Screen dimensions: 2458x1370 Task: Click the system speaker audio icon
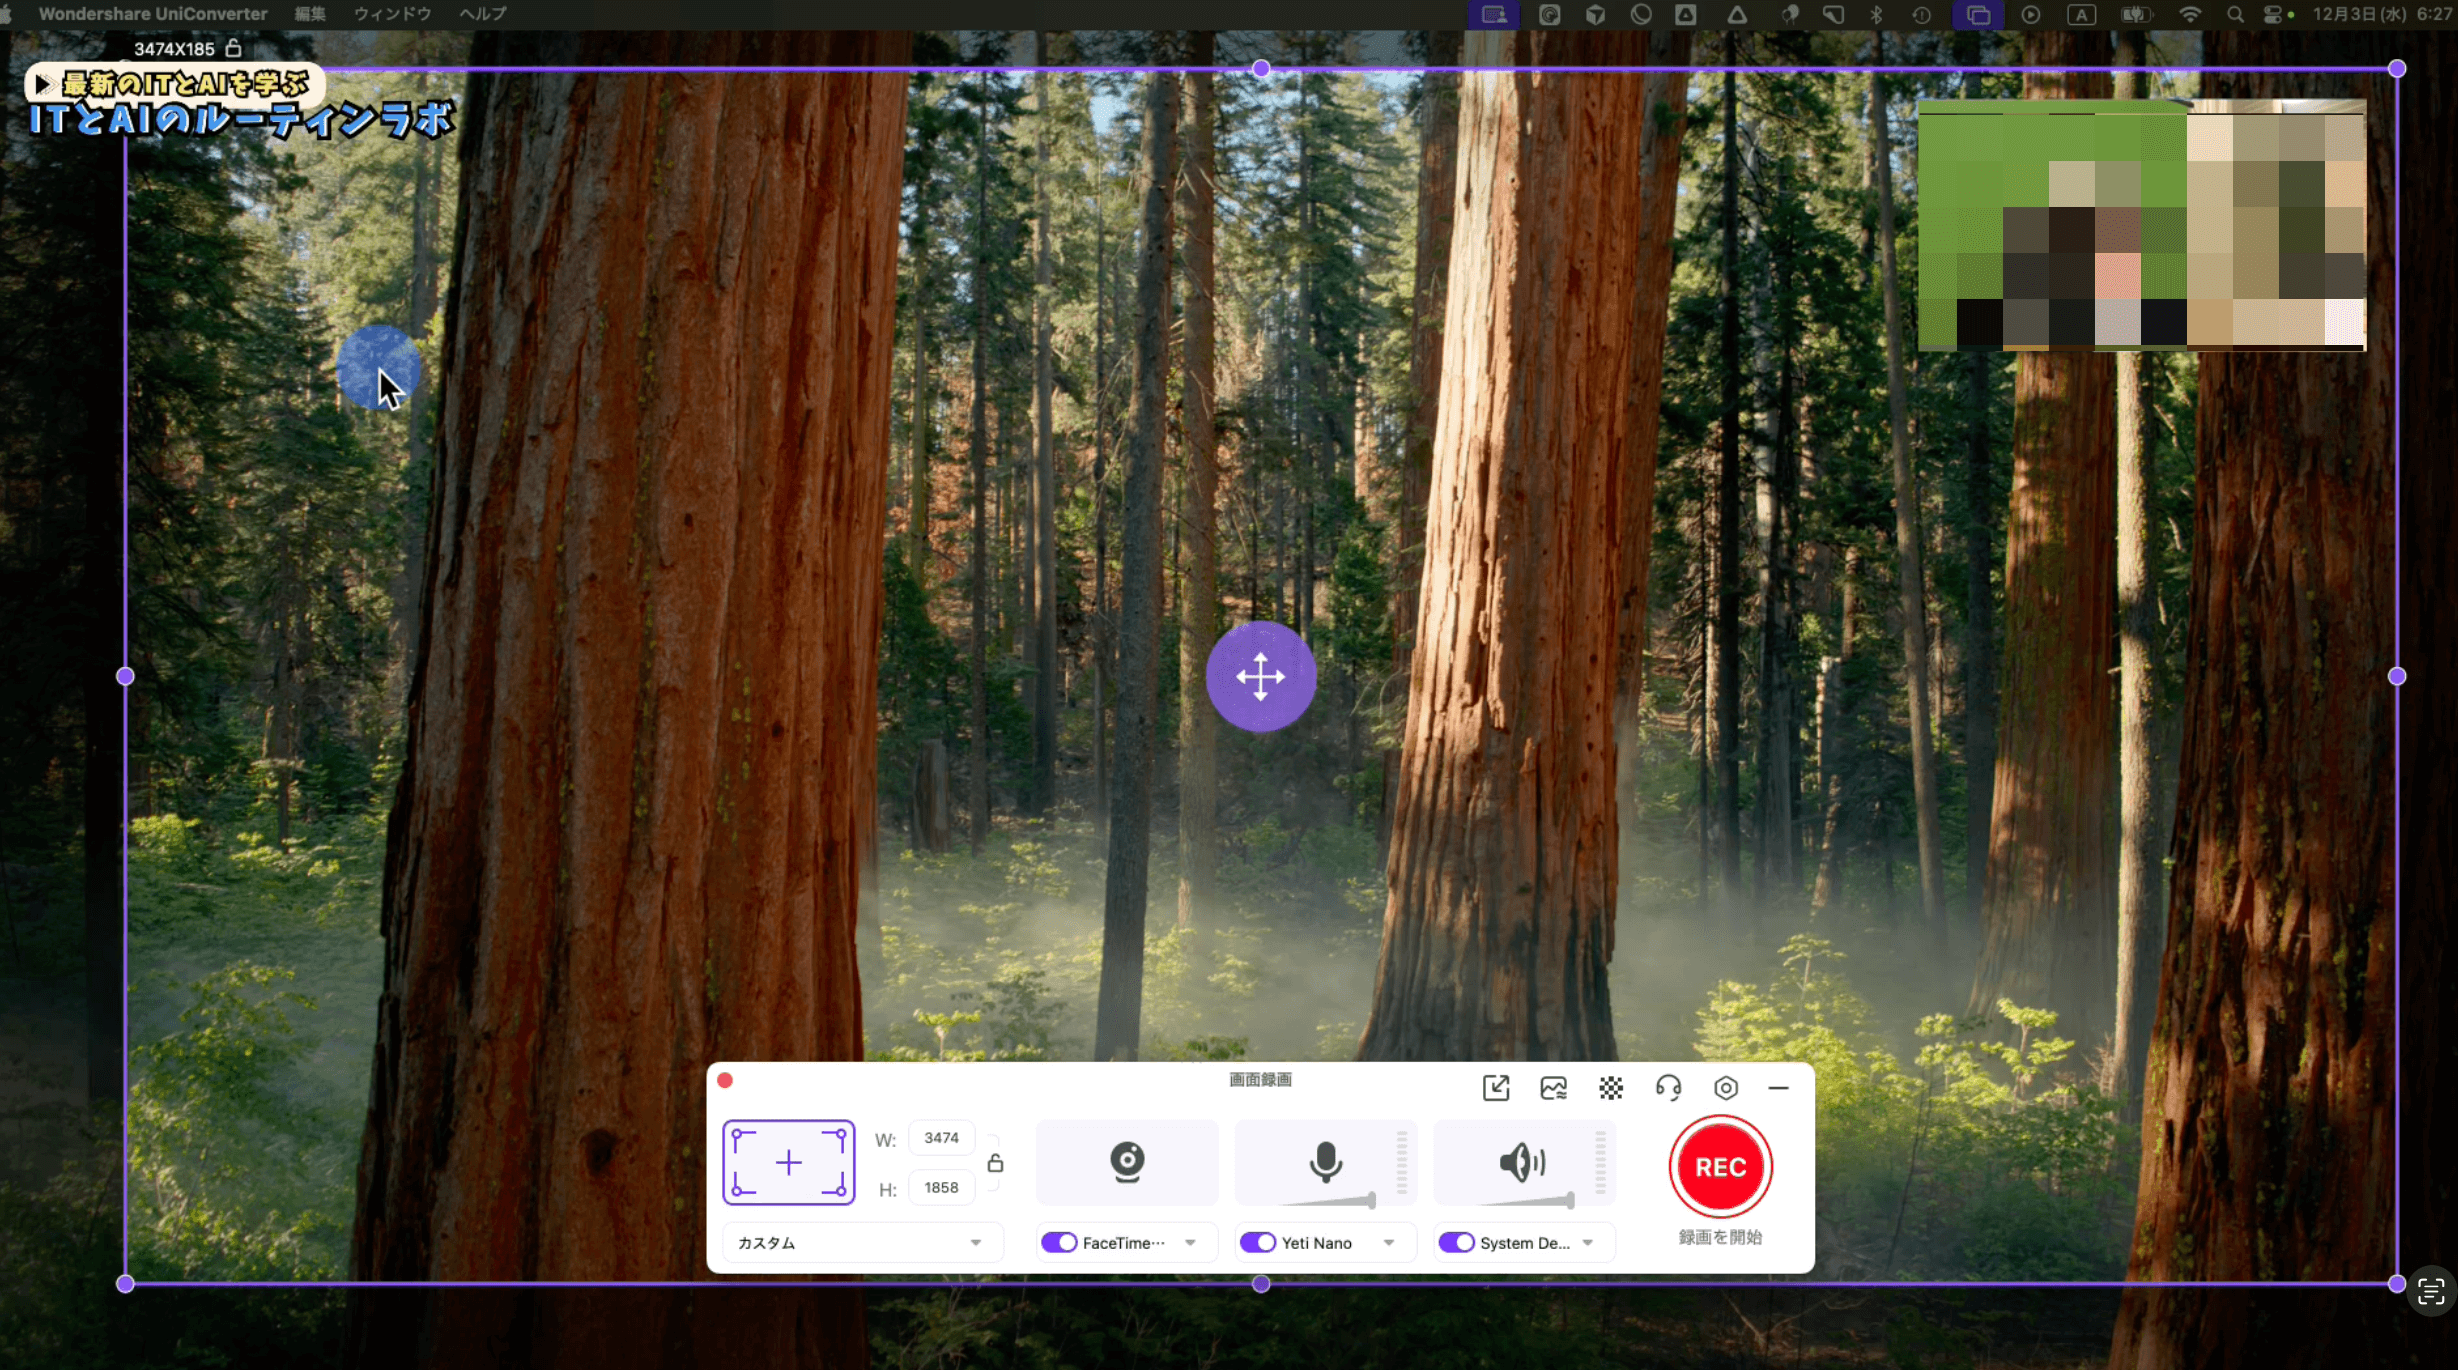[x=1522, y=1162]
